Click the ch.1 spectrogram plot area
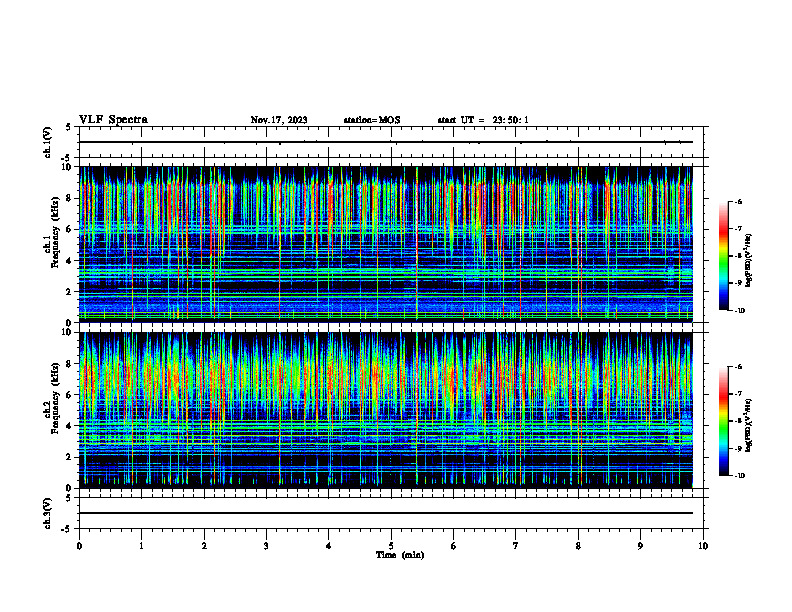 tap(386, 244)
